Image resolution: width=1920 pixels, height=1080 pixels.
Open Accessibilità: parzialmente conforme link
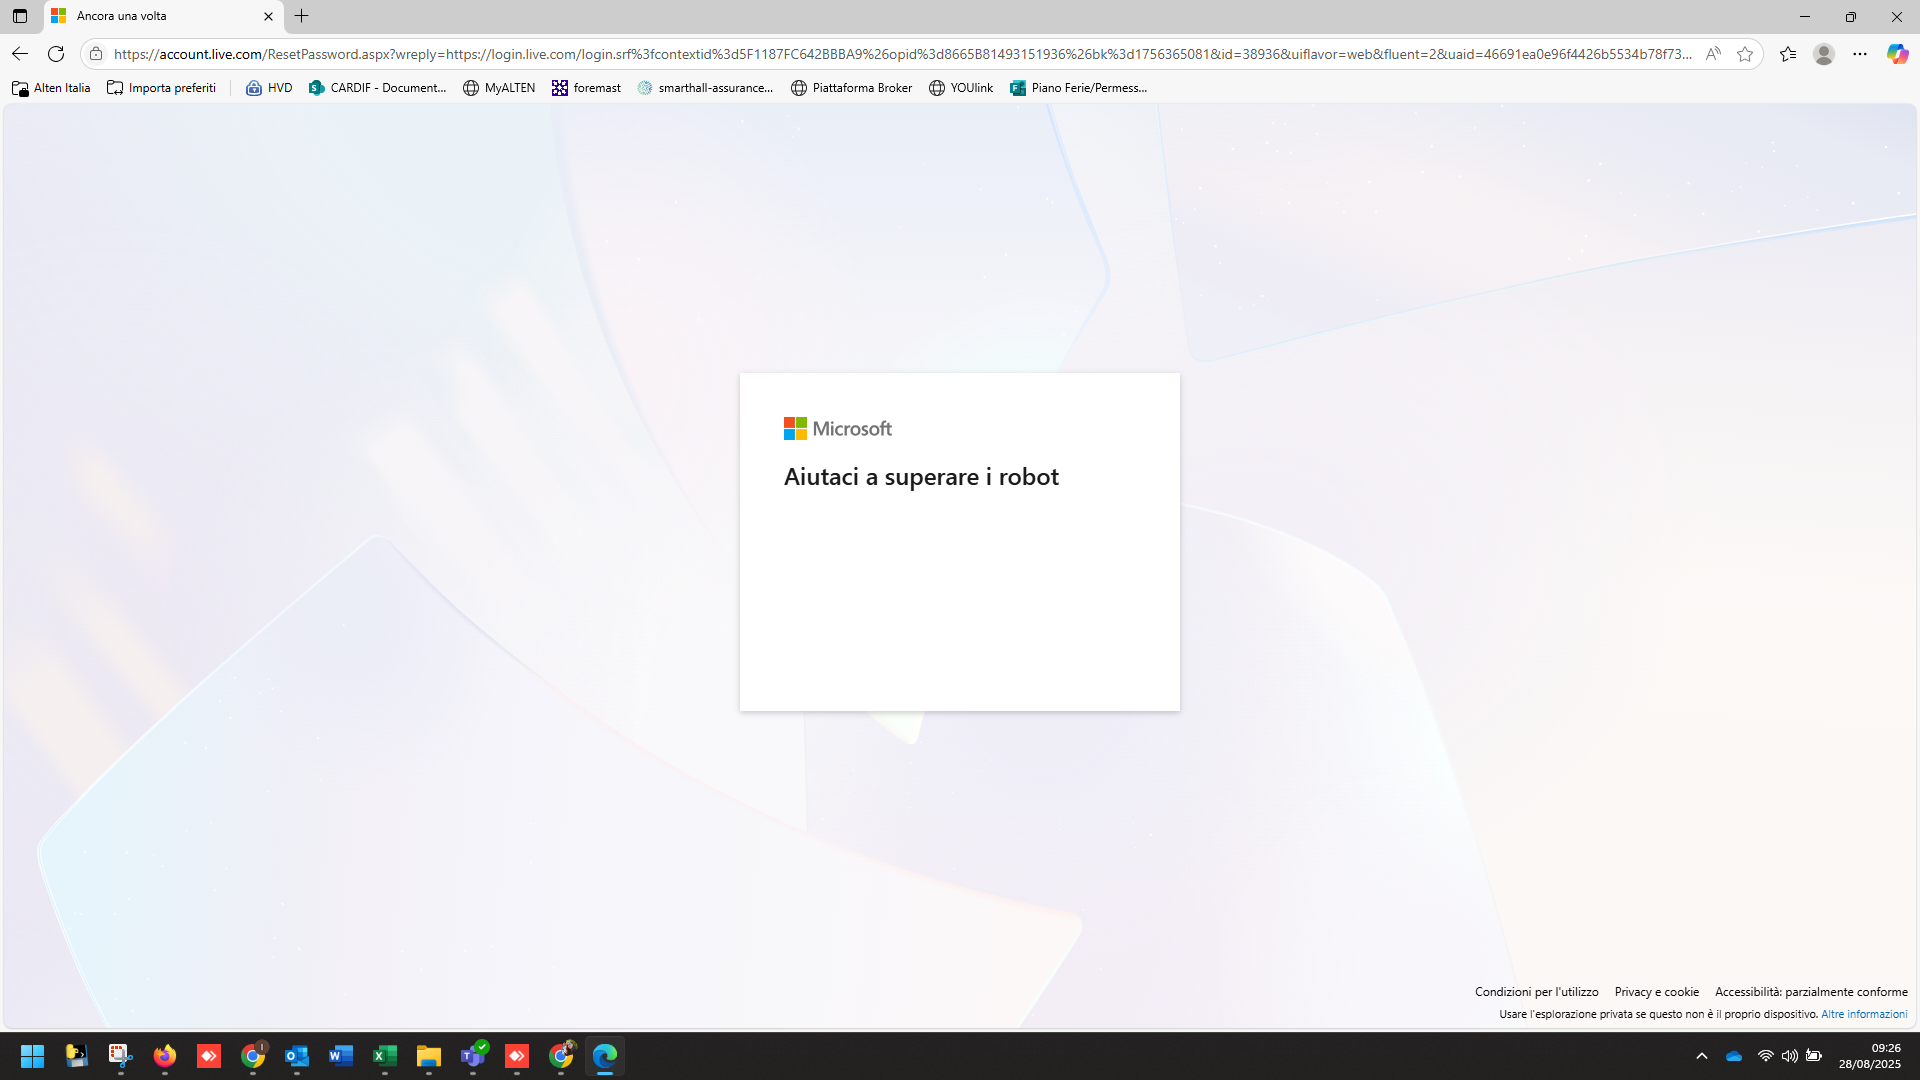(x=1811, y=992)
